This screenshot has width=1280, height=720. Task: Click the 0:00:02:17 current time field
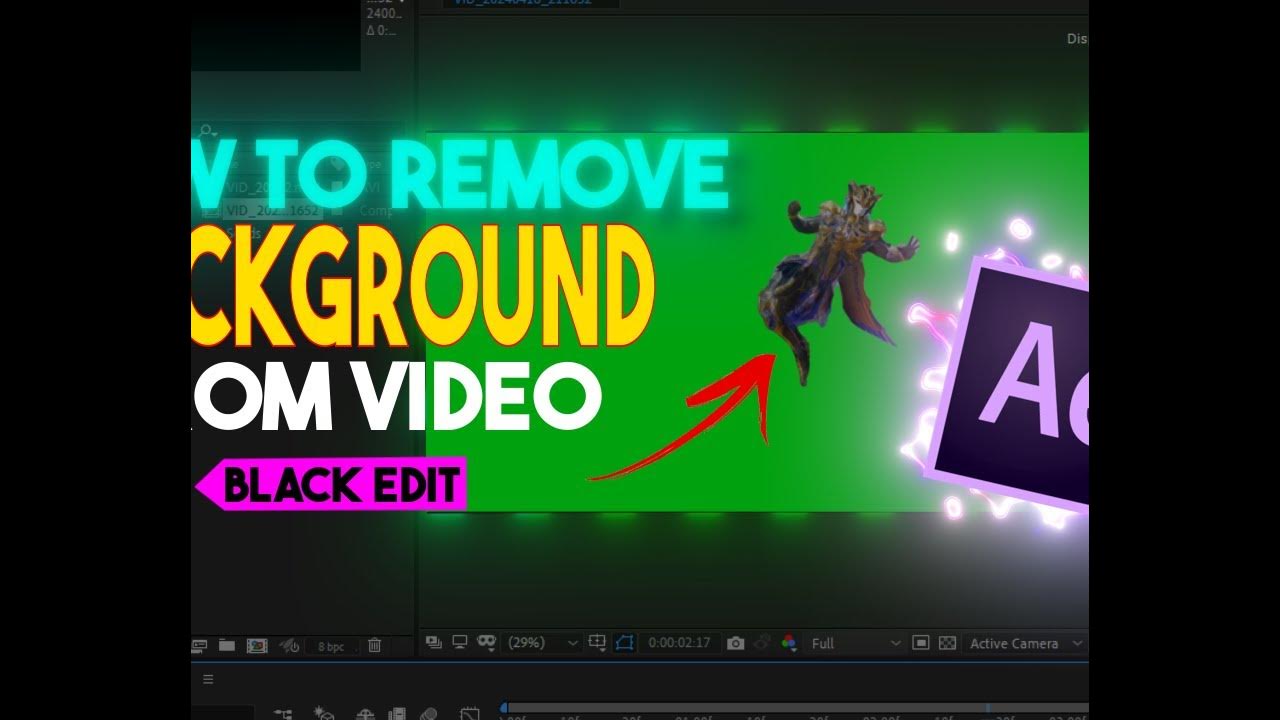click(x=679, y=643)
